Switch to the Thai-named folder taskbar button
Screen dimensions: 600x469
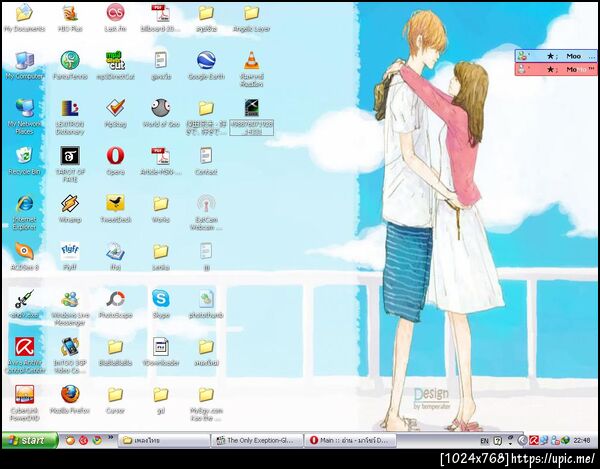(164, 440)
